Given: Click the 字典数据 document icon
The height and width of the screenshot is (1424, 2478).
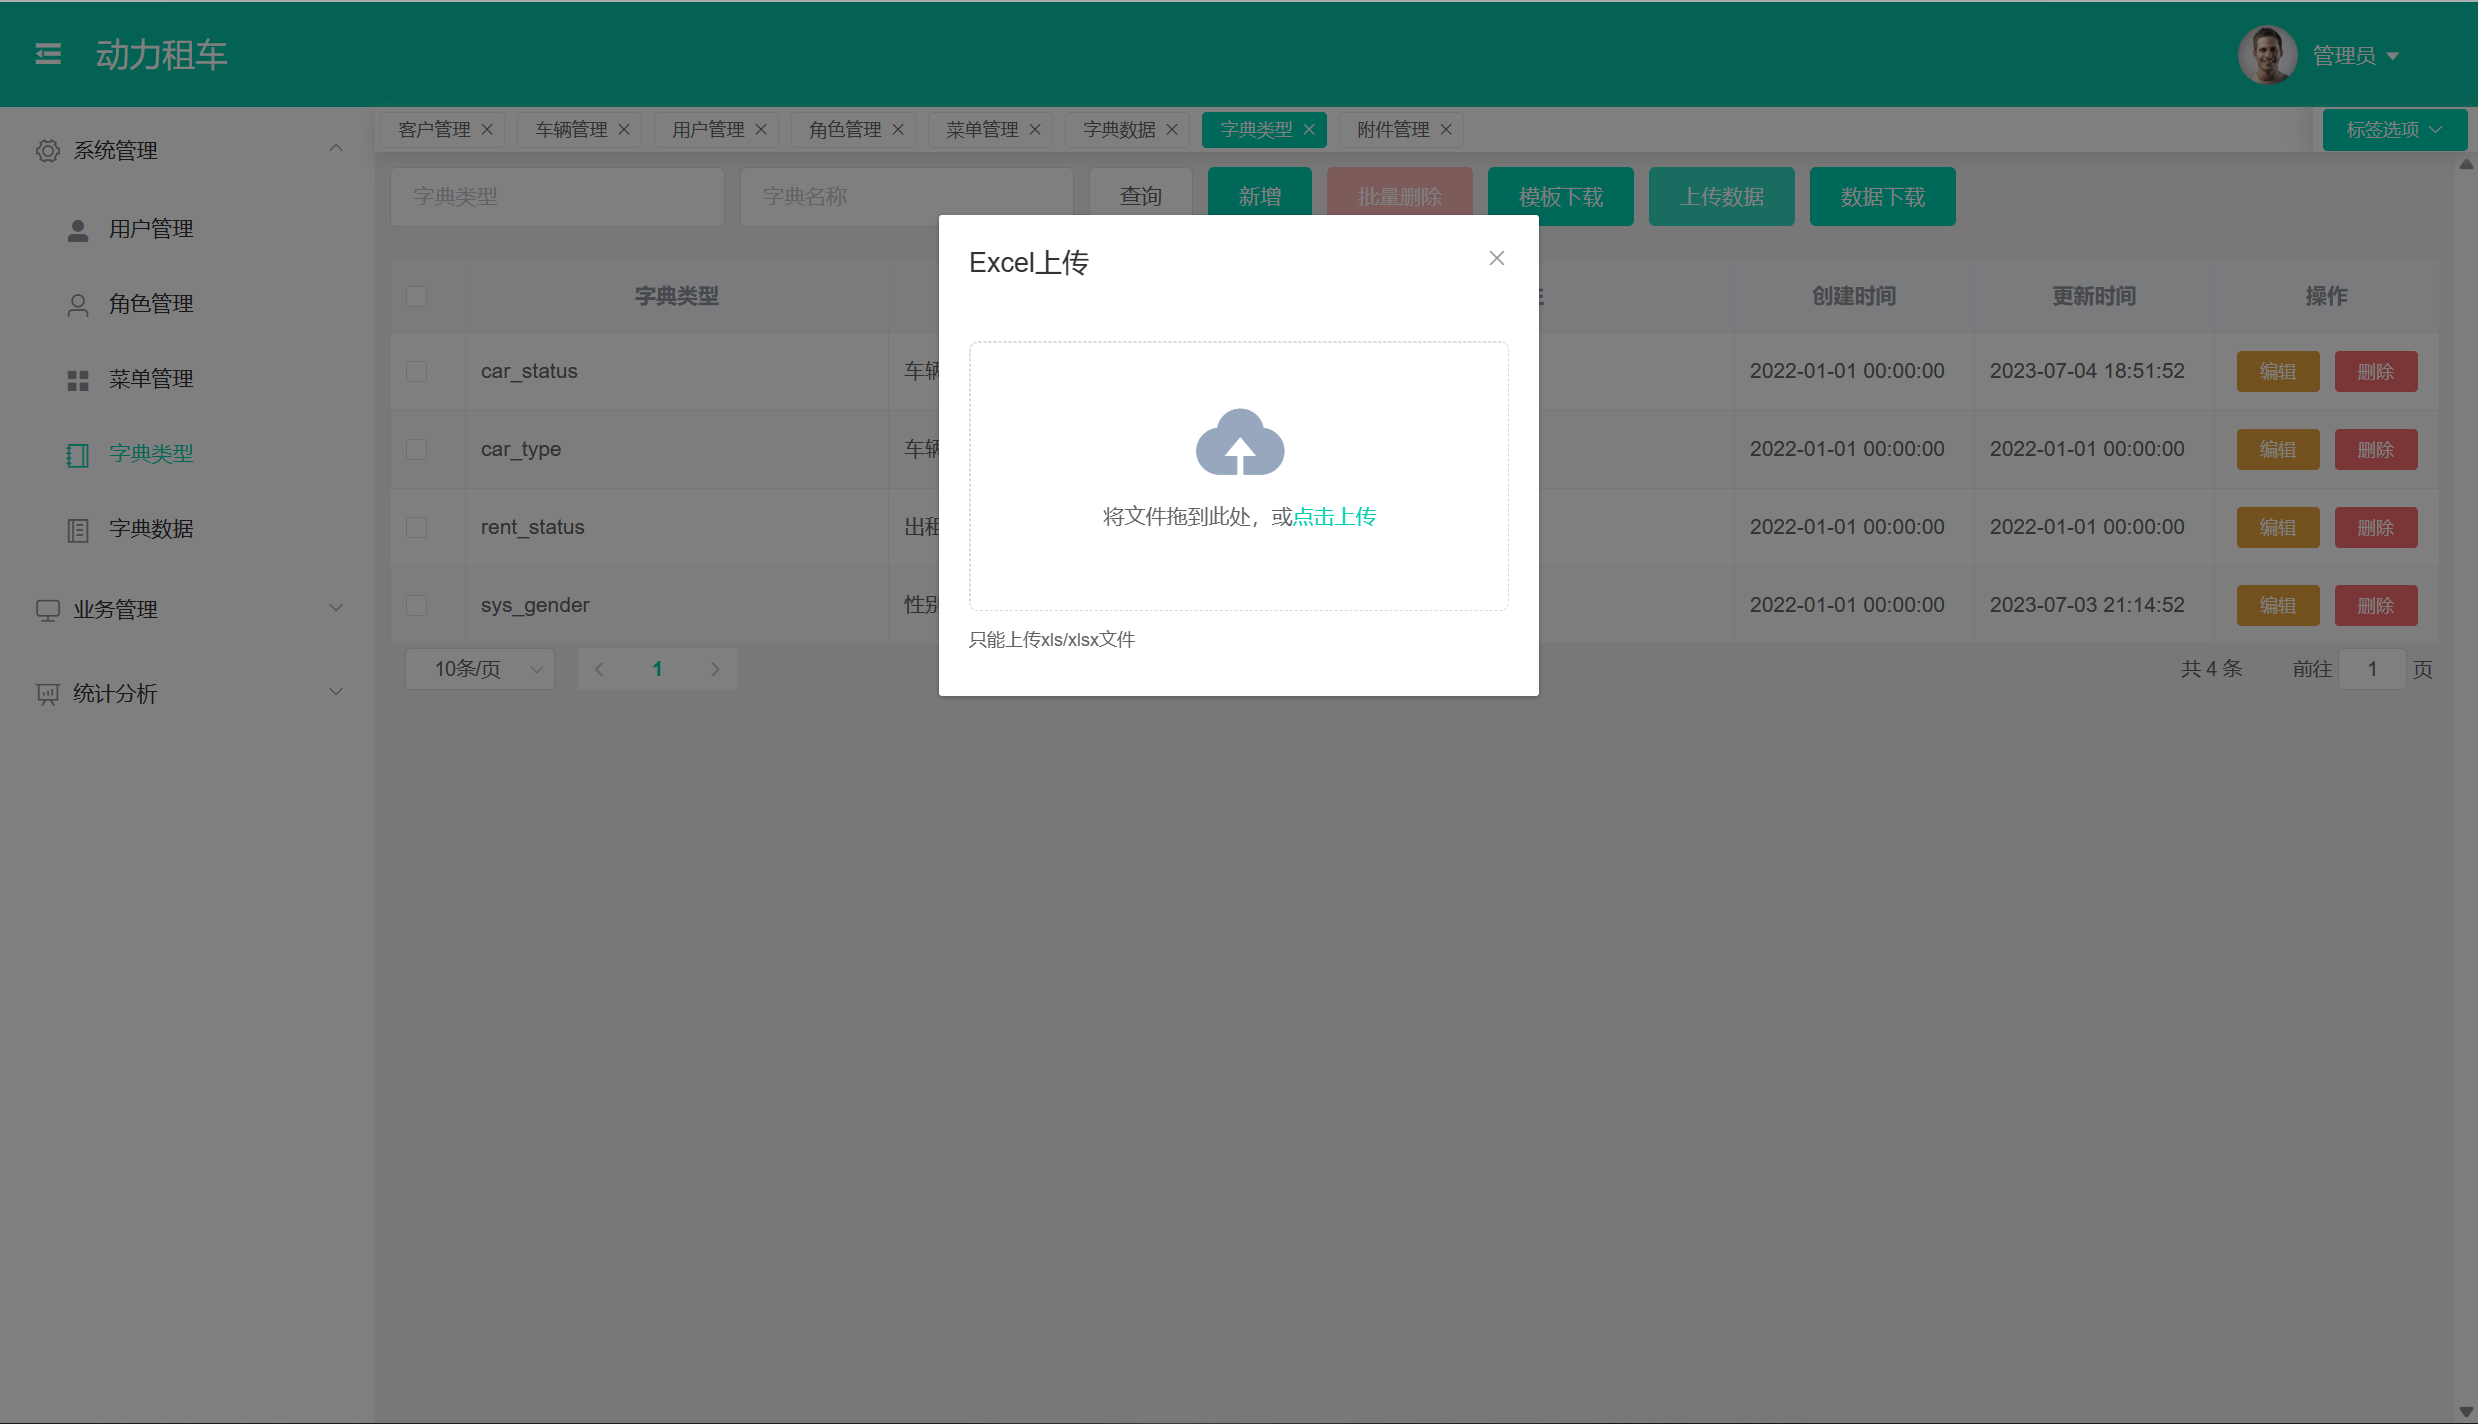Looking at the screenshot, I should point(78,530).
